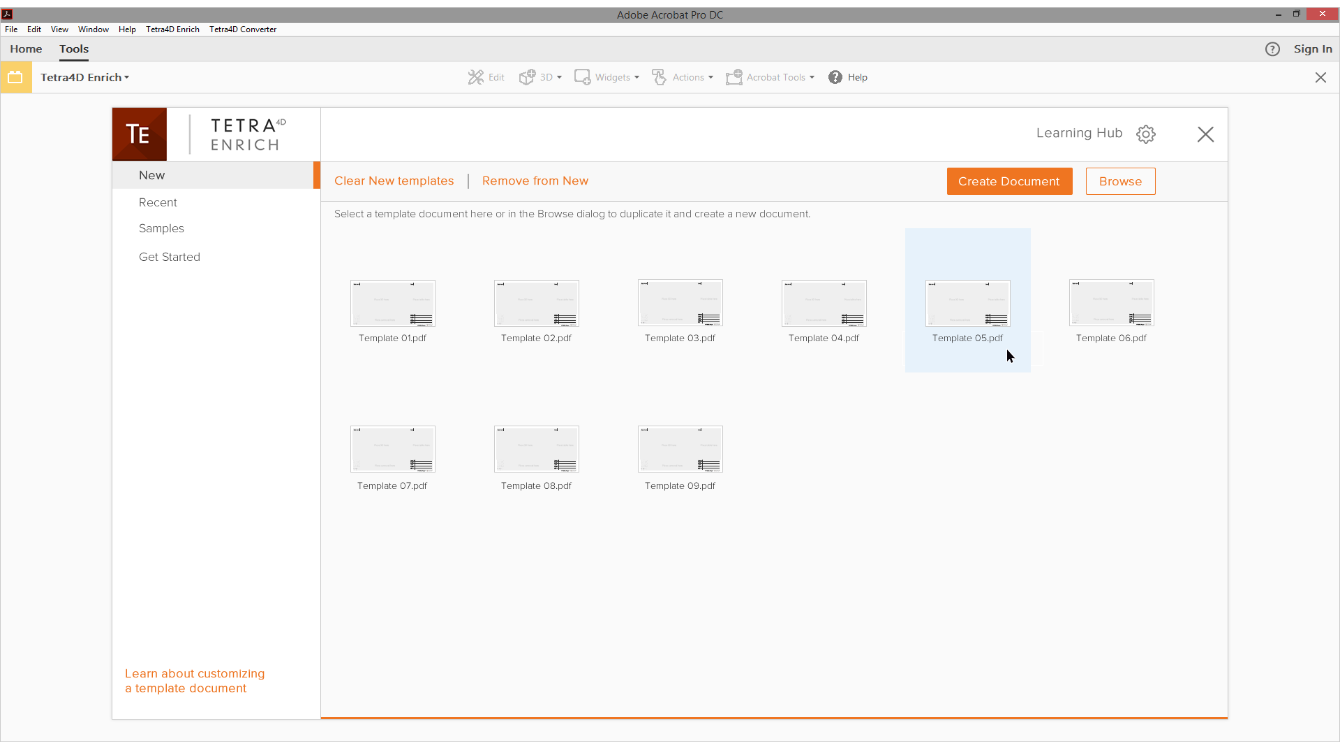Open settings with the gear icon
Image resolution: width=1340 pixels, height=750 pixels.
(x=1146, y=134)
